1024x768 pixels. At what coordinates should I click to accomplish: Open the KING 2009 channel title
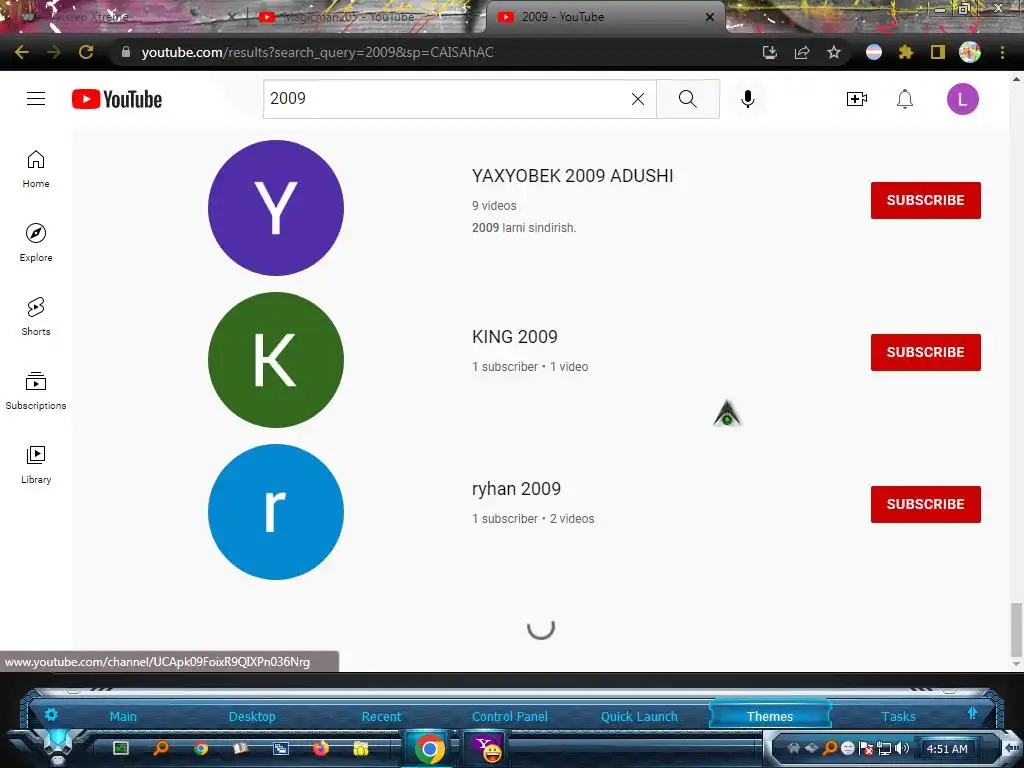coord(515,337)
